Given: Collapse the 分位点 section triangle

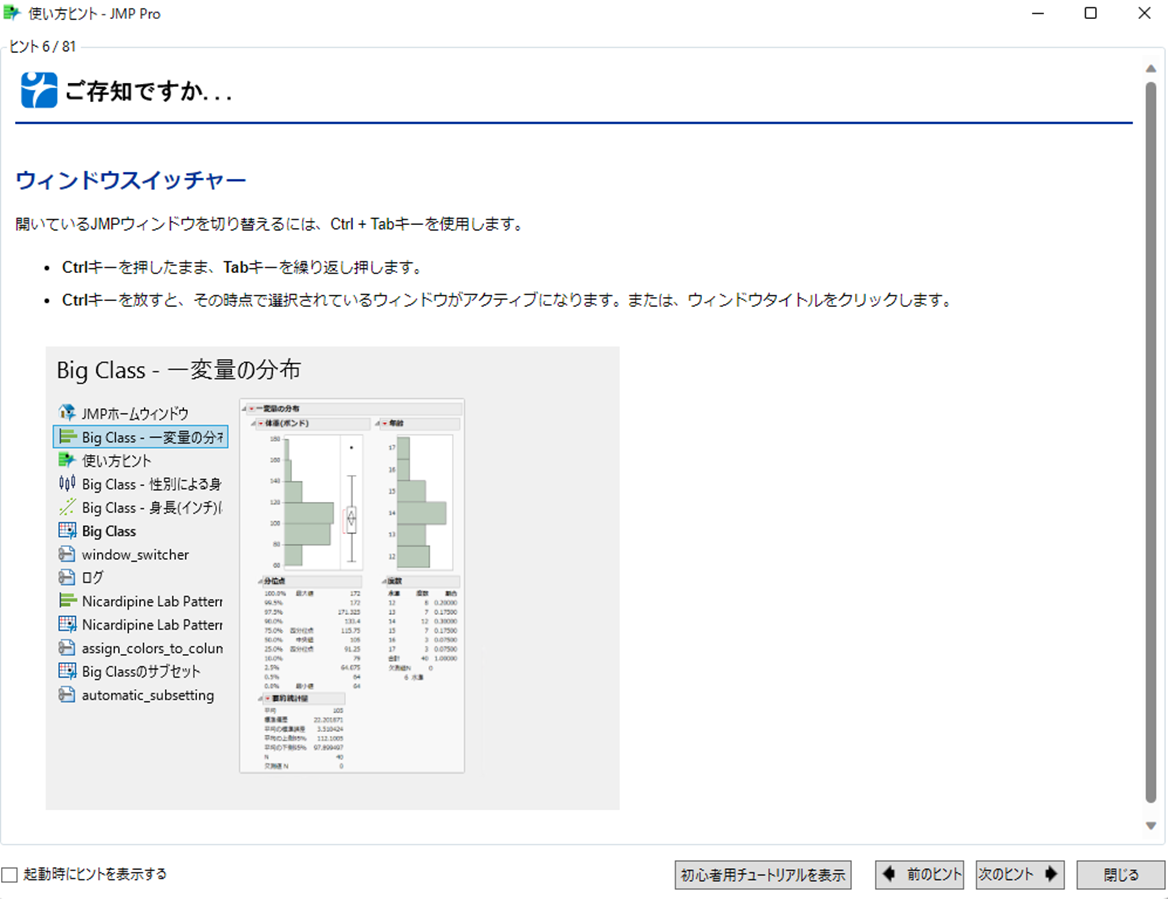Looking at the screenshot, I should (260, 581).
